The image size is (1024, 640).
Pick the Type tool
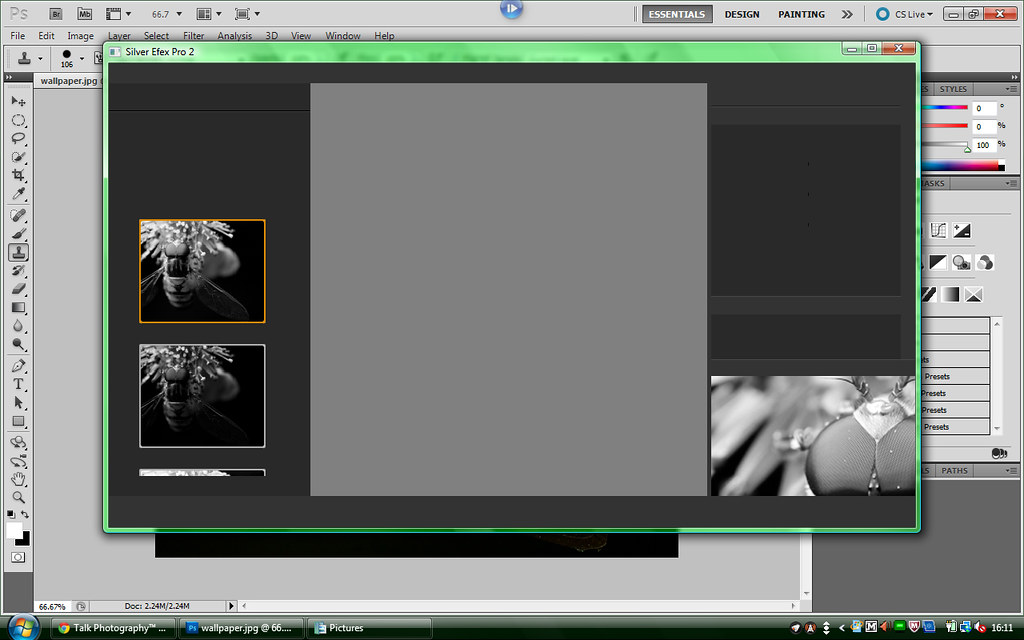18,384
